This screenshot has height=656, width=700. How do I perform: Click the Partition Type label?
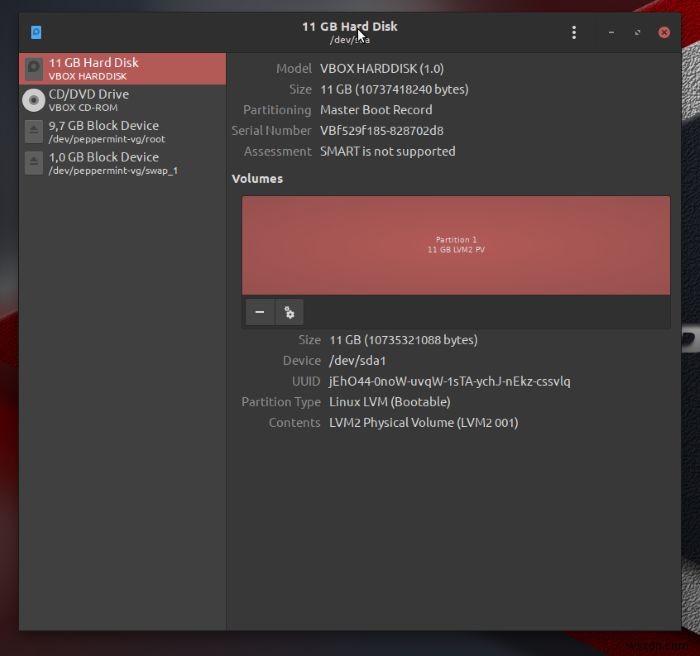pyautogui.click(x=281, y=402)
